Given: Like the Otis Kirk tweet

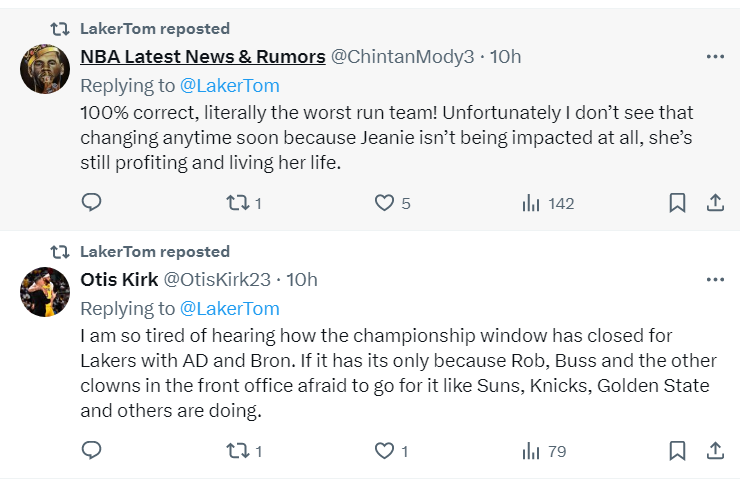Looking at the screenshot, I should pos(385,451).
